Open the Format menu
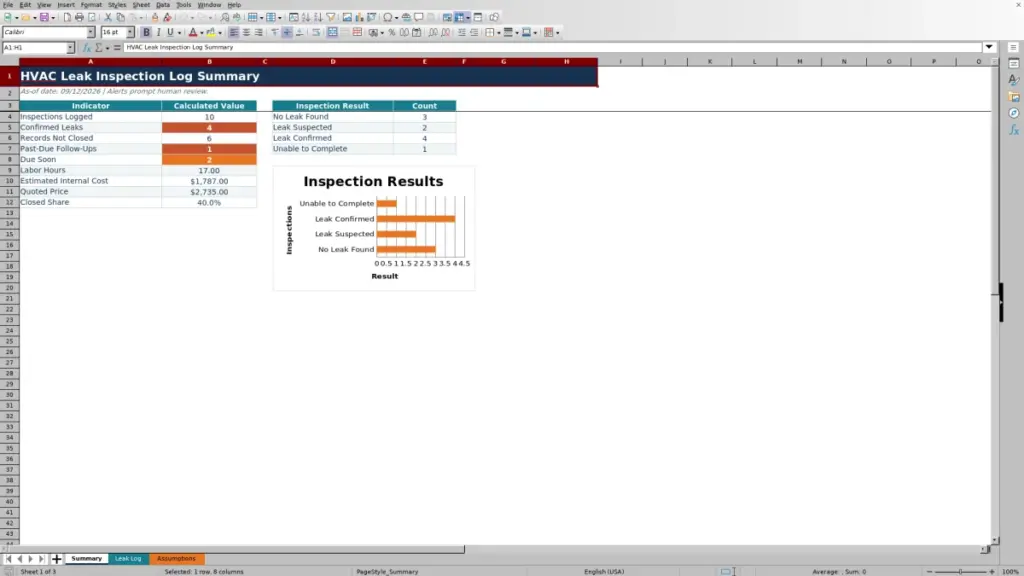 91,5
